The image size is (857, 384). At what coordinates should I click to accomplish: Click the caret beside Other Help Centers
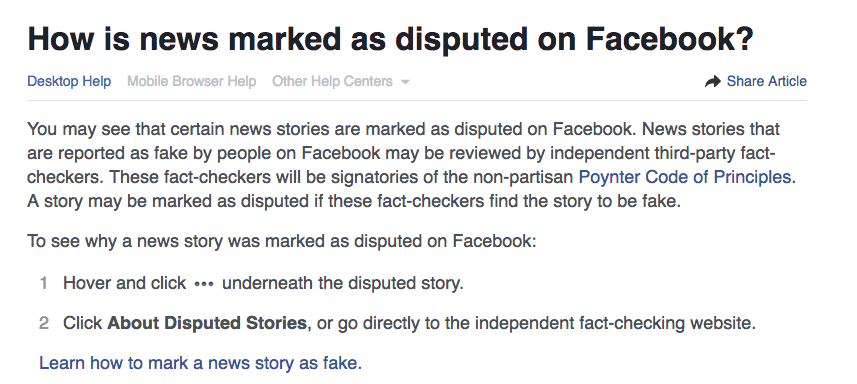[405, 82]
